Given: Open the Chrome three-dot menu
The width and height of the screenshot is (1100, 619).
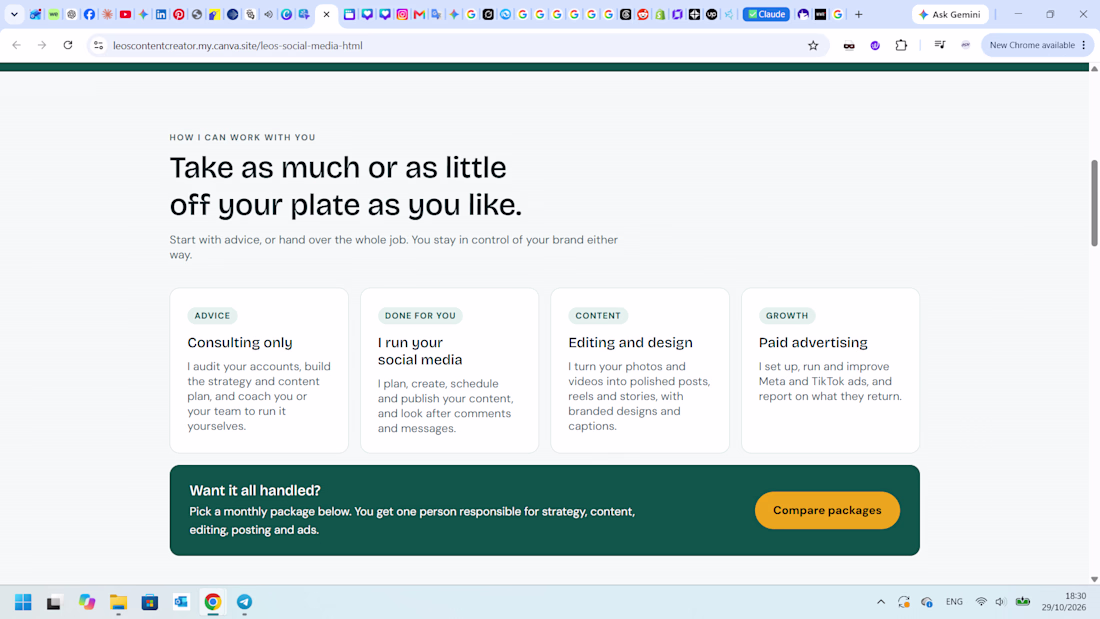Looking at the screenshot, I should tap(1084, 46).
